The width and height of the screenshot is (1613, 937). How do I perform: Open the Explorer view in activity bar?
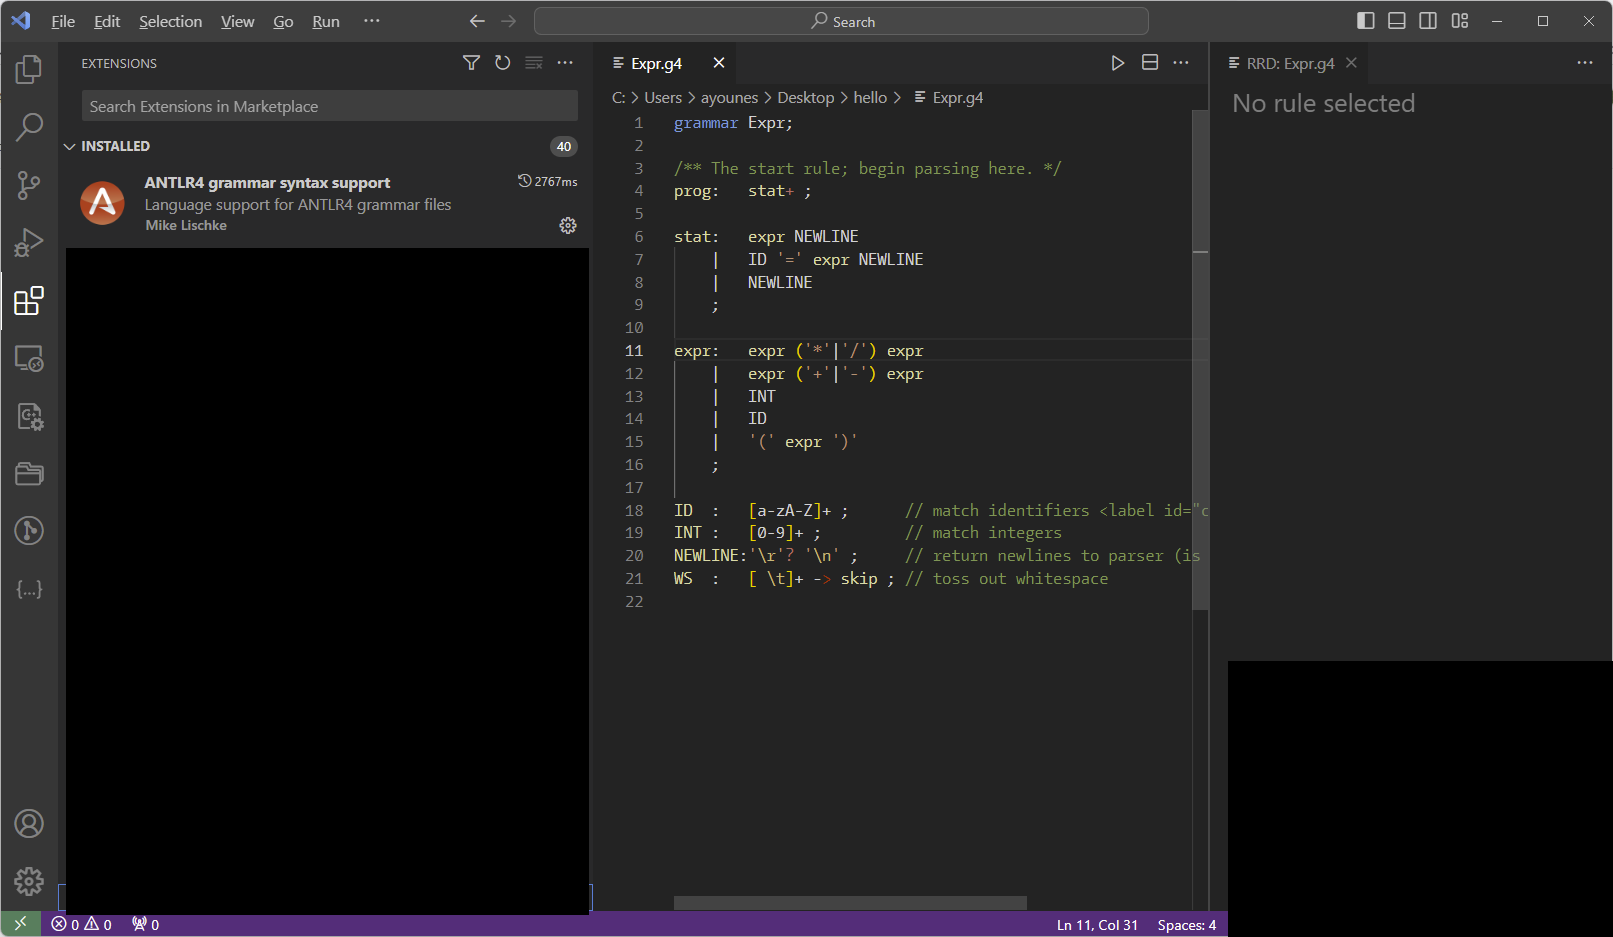pyautogui.click(x=29, y=69)
